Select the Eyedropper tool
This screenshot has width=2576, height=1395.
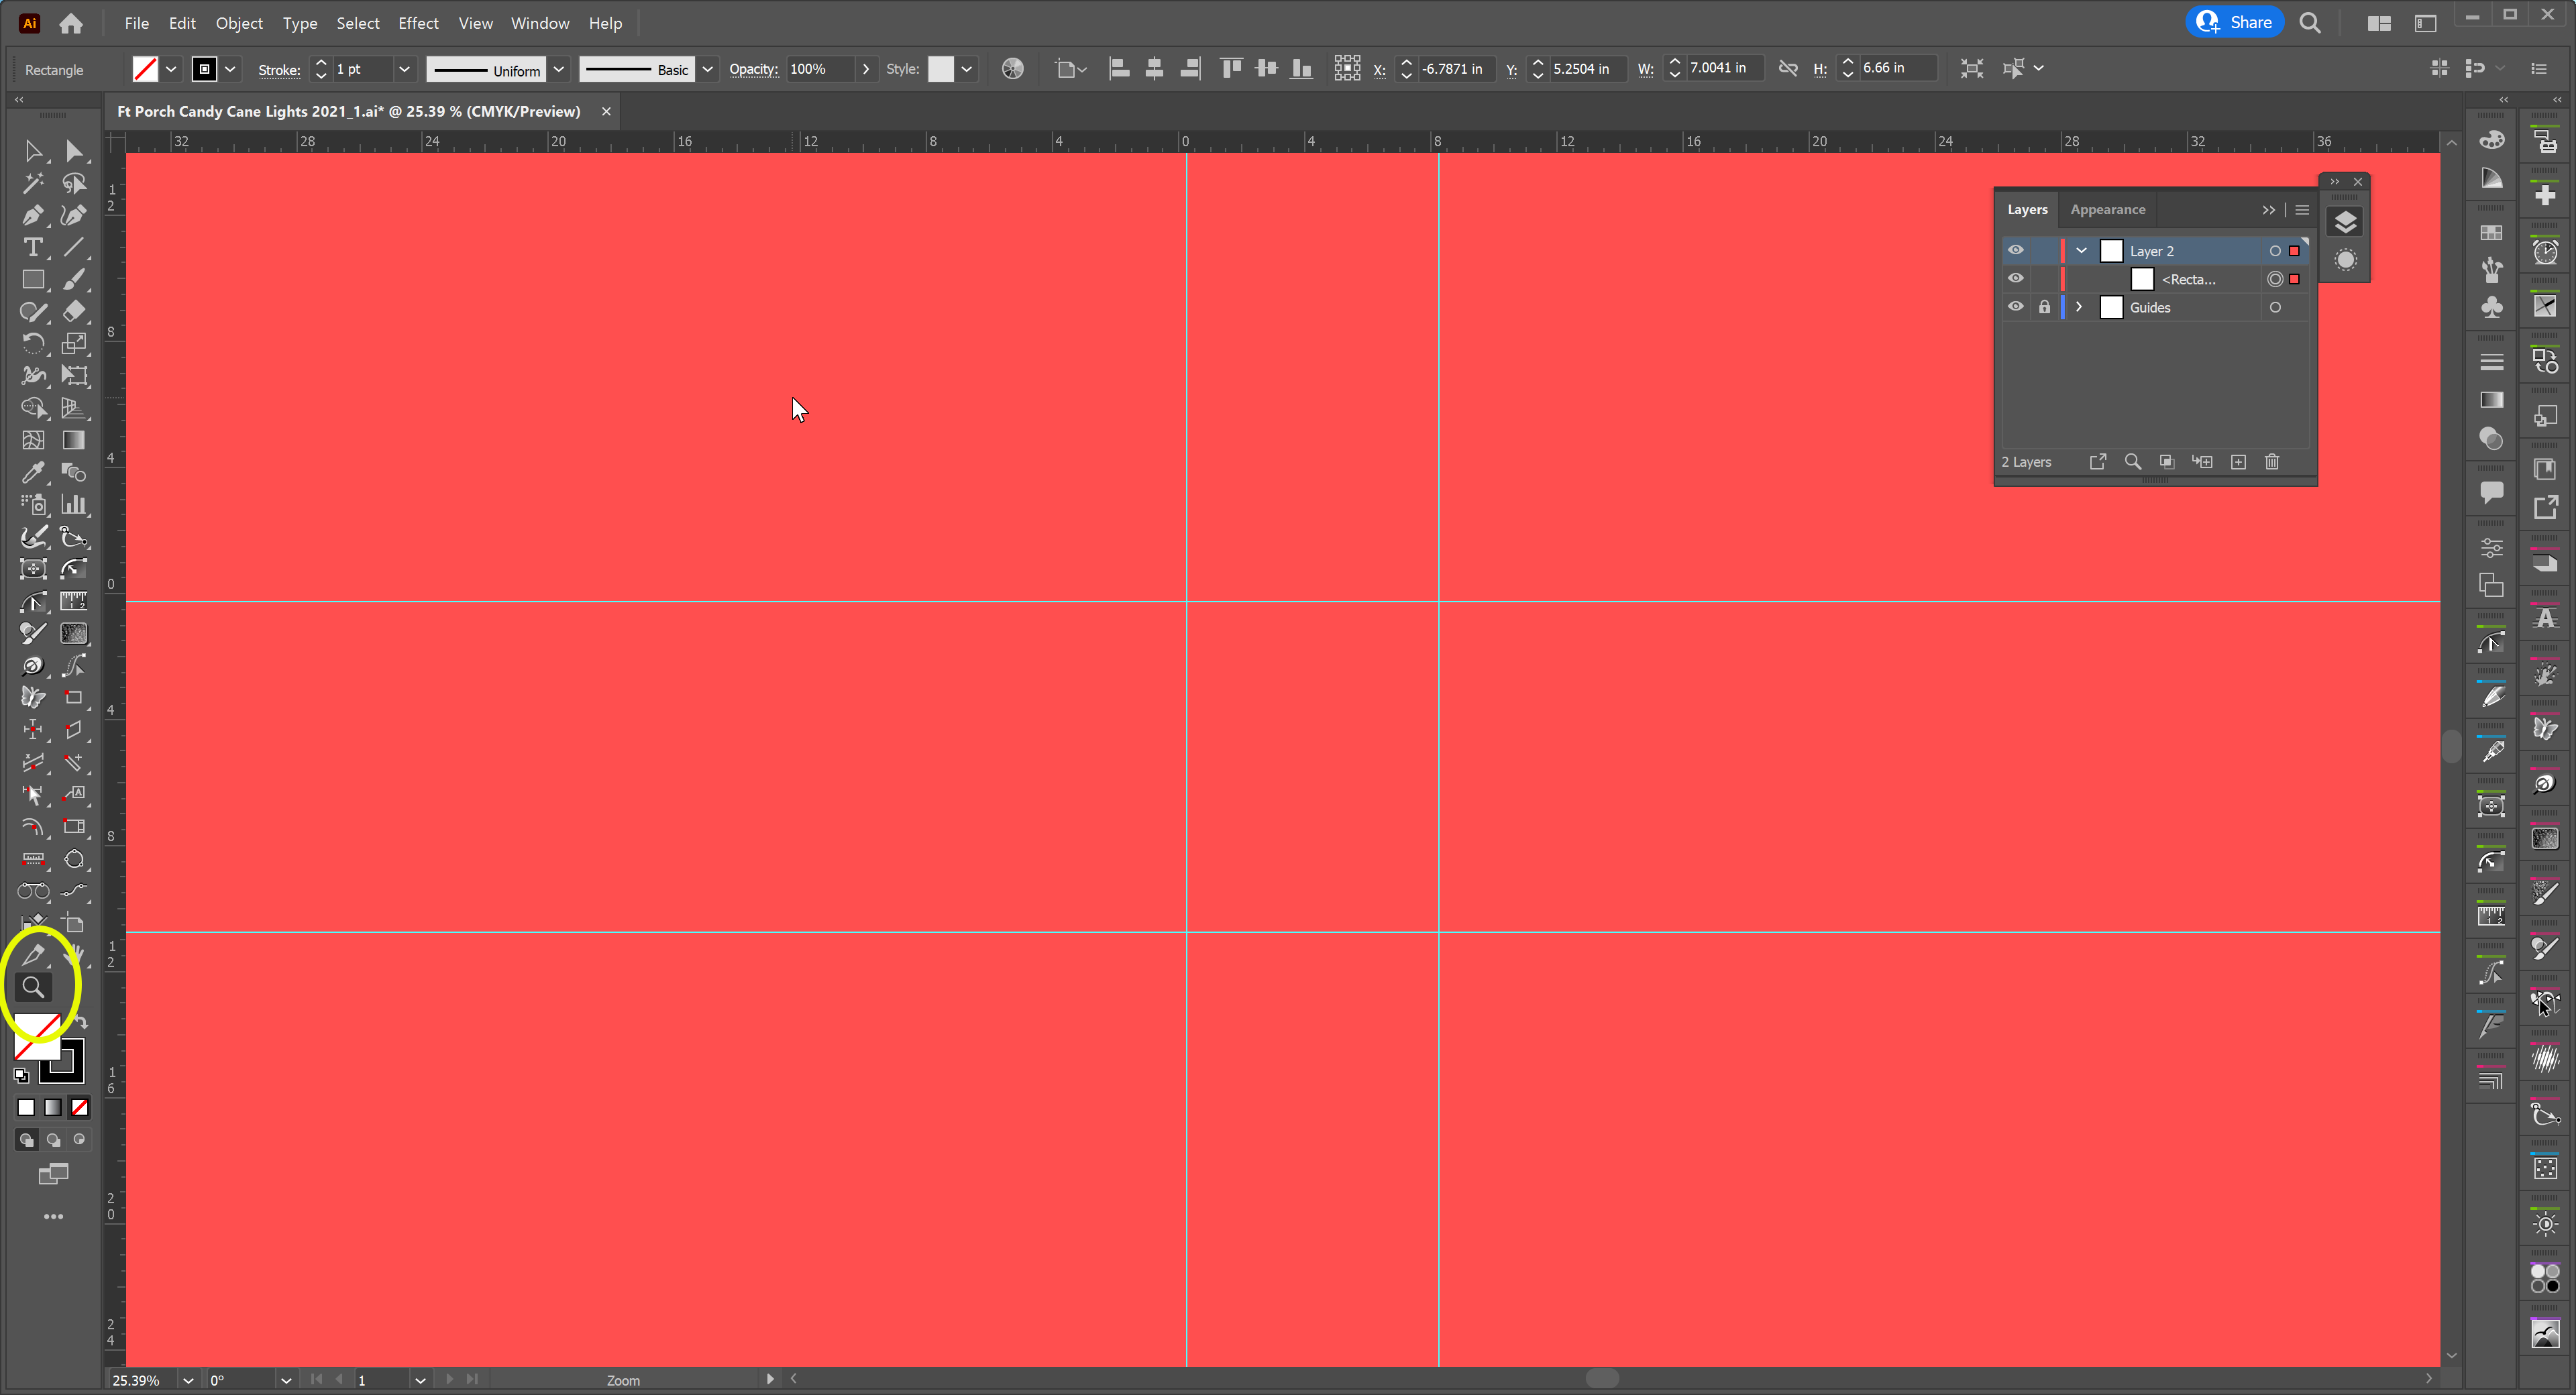click(x=33, y=473)
